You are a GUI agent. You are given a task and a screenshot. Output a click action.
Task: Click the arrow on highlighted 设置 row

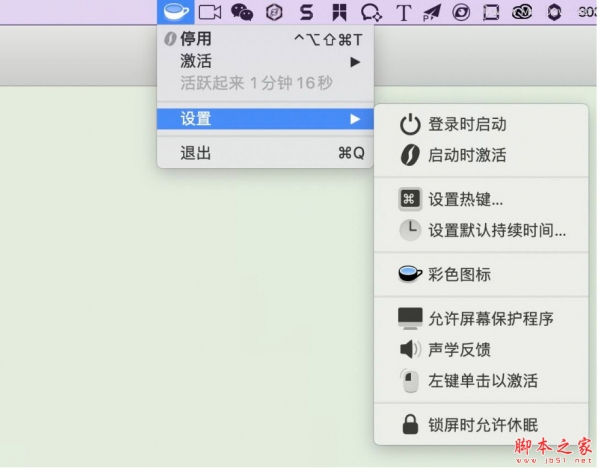(x=355, y=119)
